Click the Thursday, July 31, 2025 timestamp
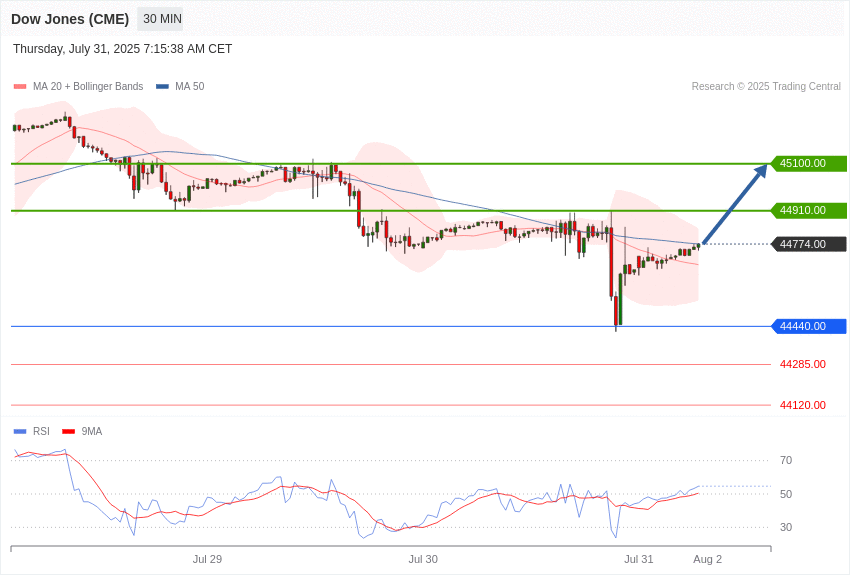Viewport: 850px width, 576px height. pos(122,49)
